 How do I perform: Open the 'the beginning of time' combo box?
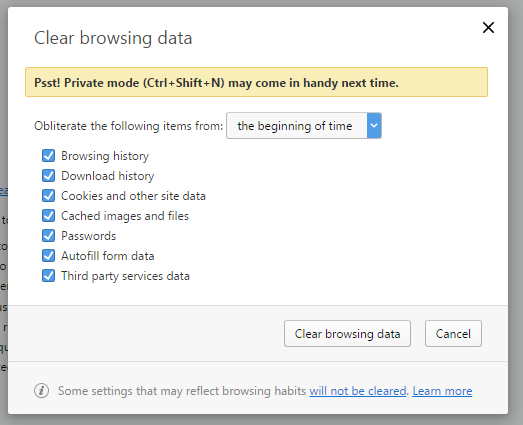pos(304,126)
